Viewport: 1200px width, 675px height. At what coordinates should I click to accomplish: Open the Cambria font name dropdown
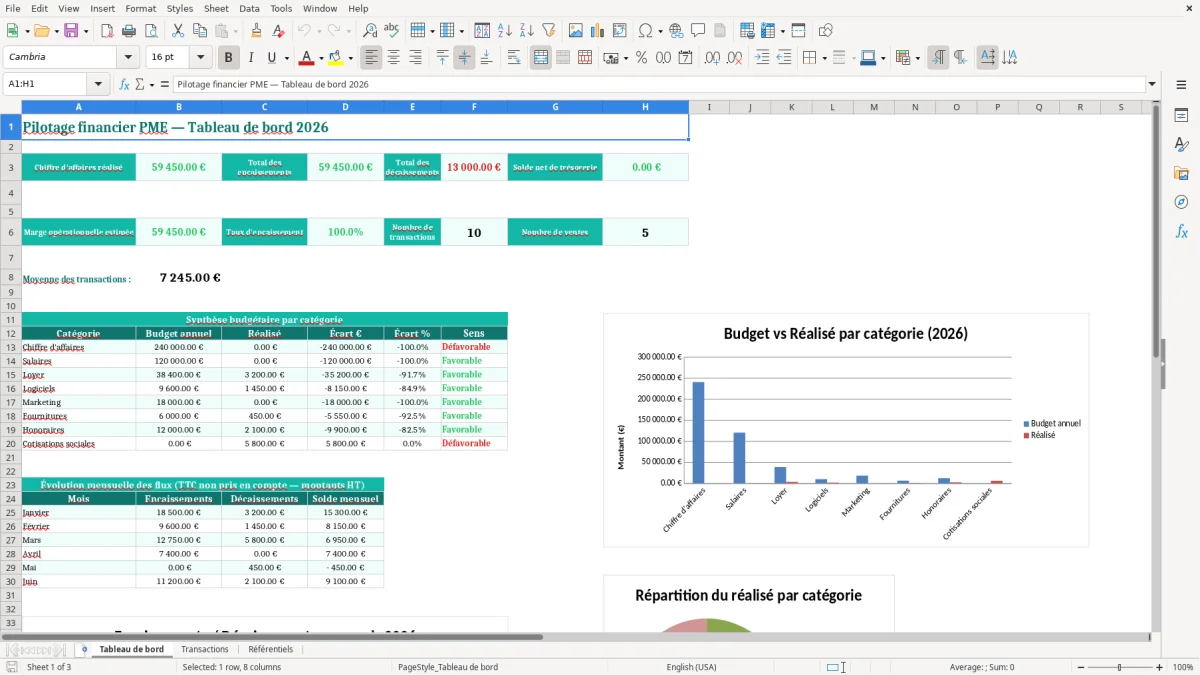click(127, 58)
